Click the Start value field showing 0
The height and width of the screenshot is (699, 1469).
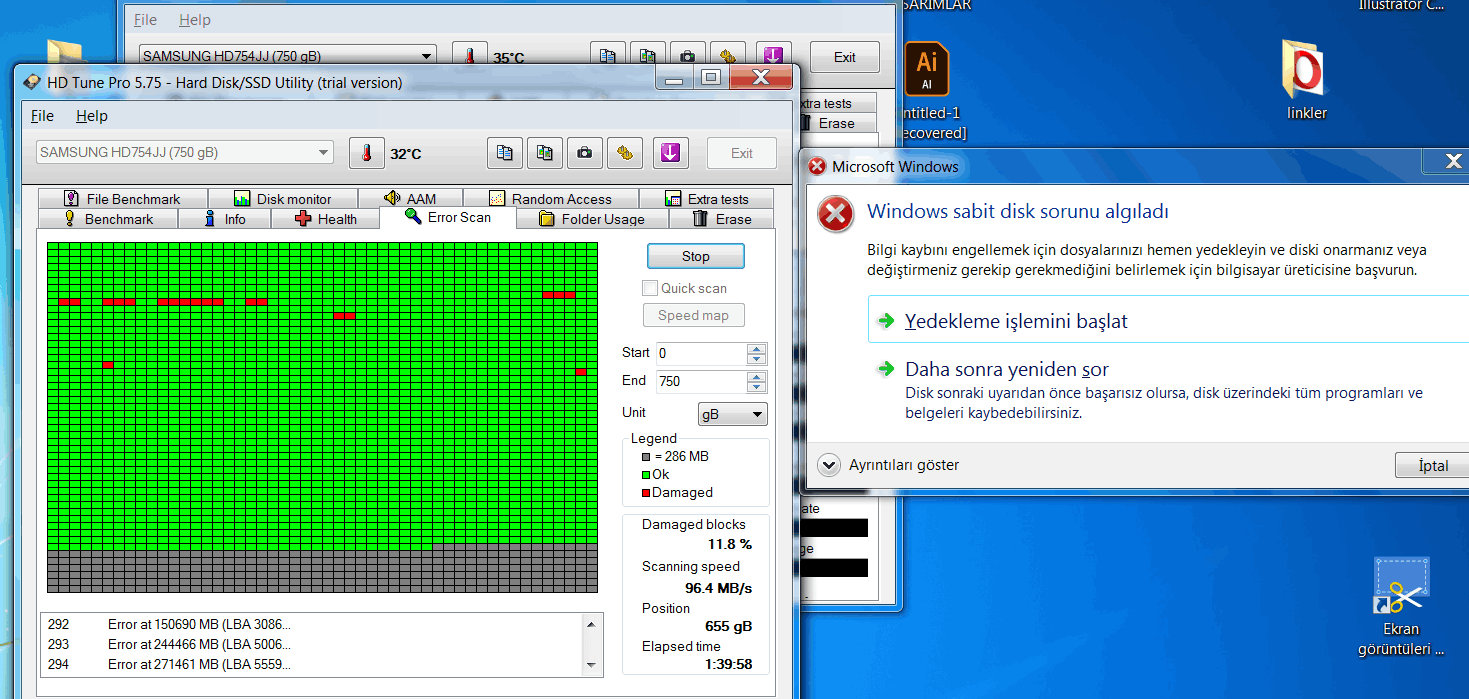[701, 353]
